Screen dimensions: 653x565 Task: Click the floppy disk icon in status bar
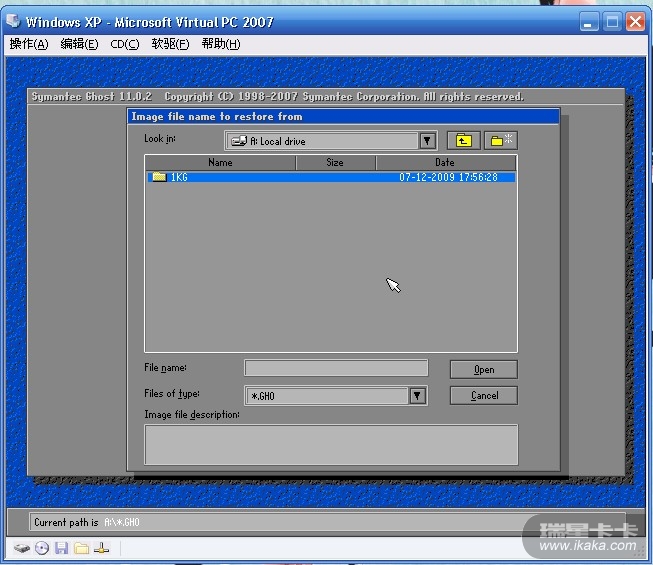click(61, 548)
